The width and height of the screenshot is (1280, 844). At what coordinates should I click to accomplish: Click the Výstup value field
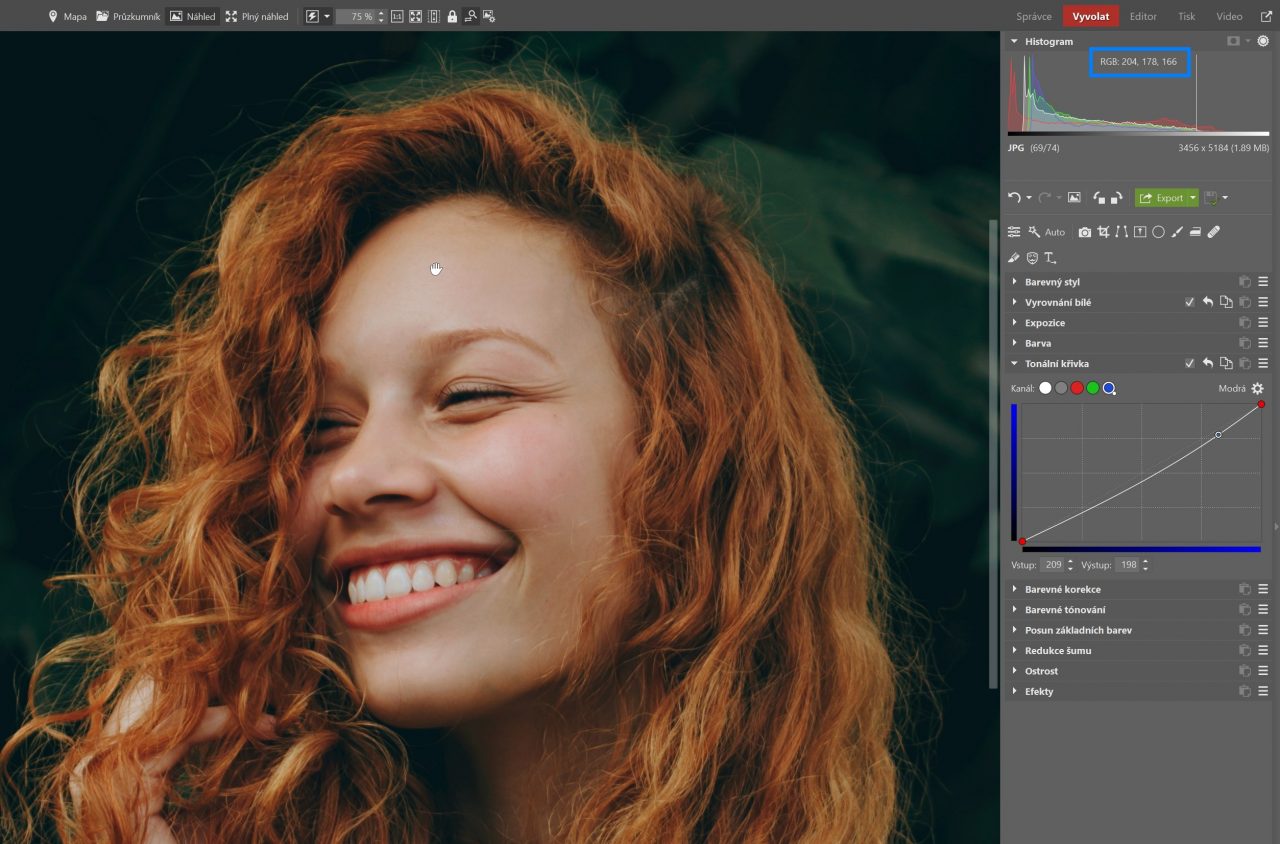[x=1127, y=565]
